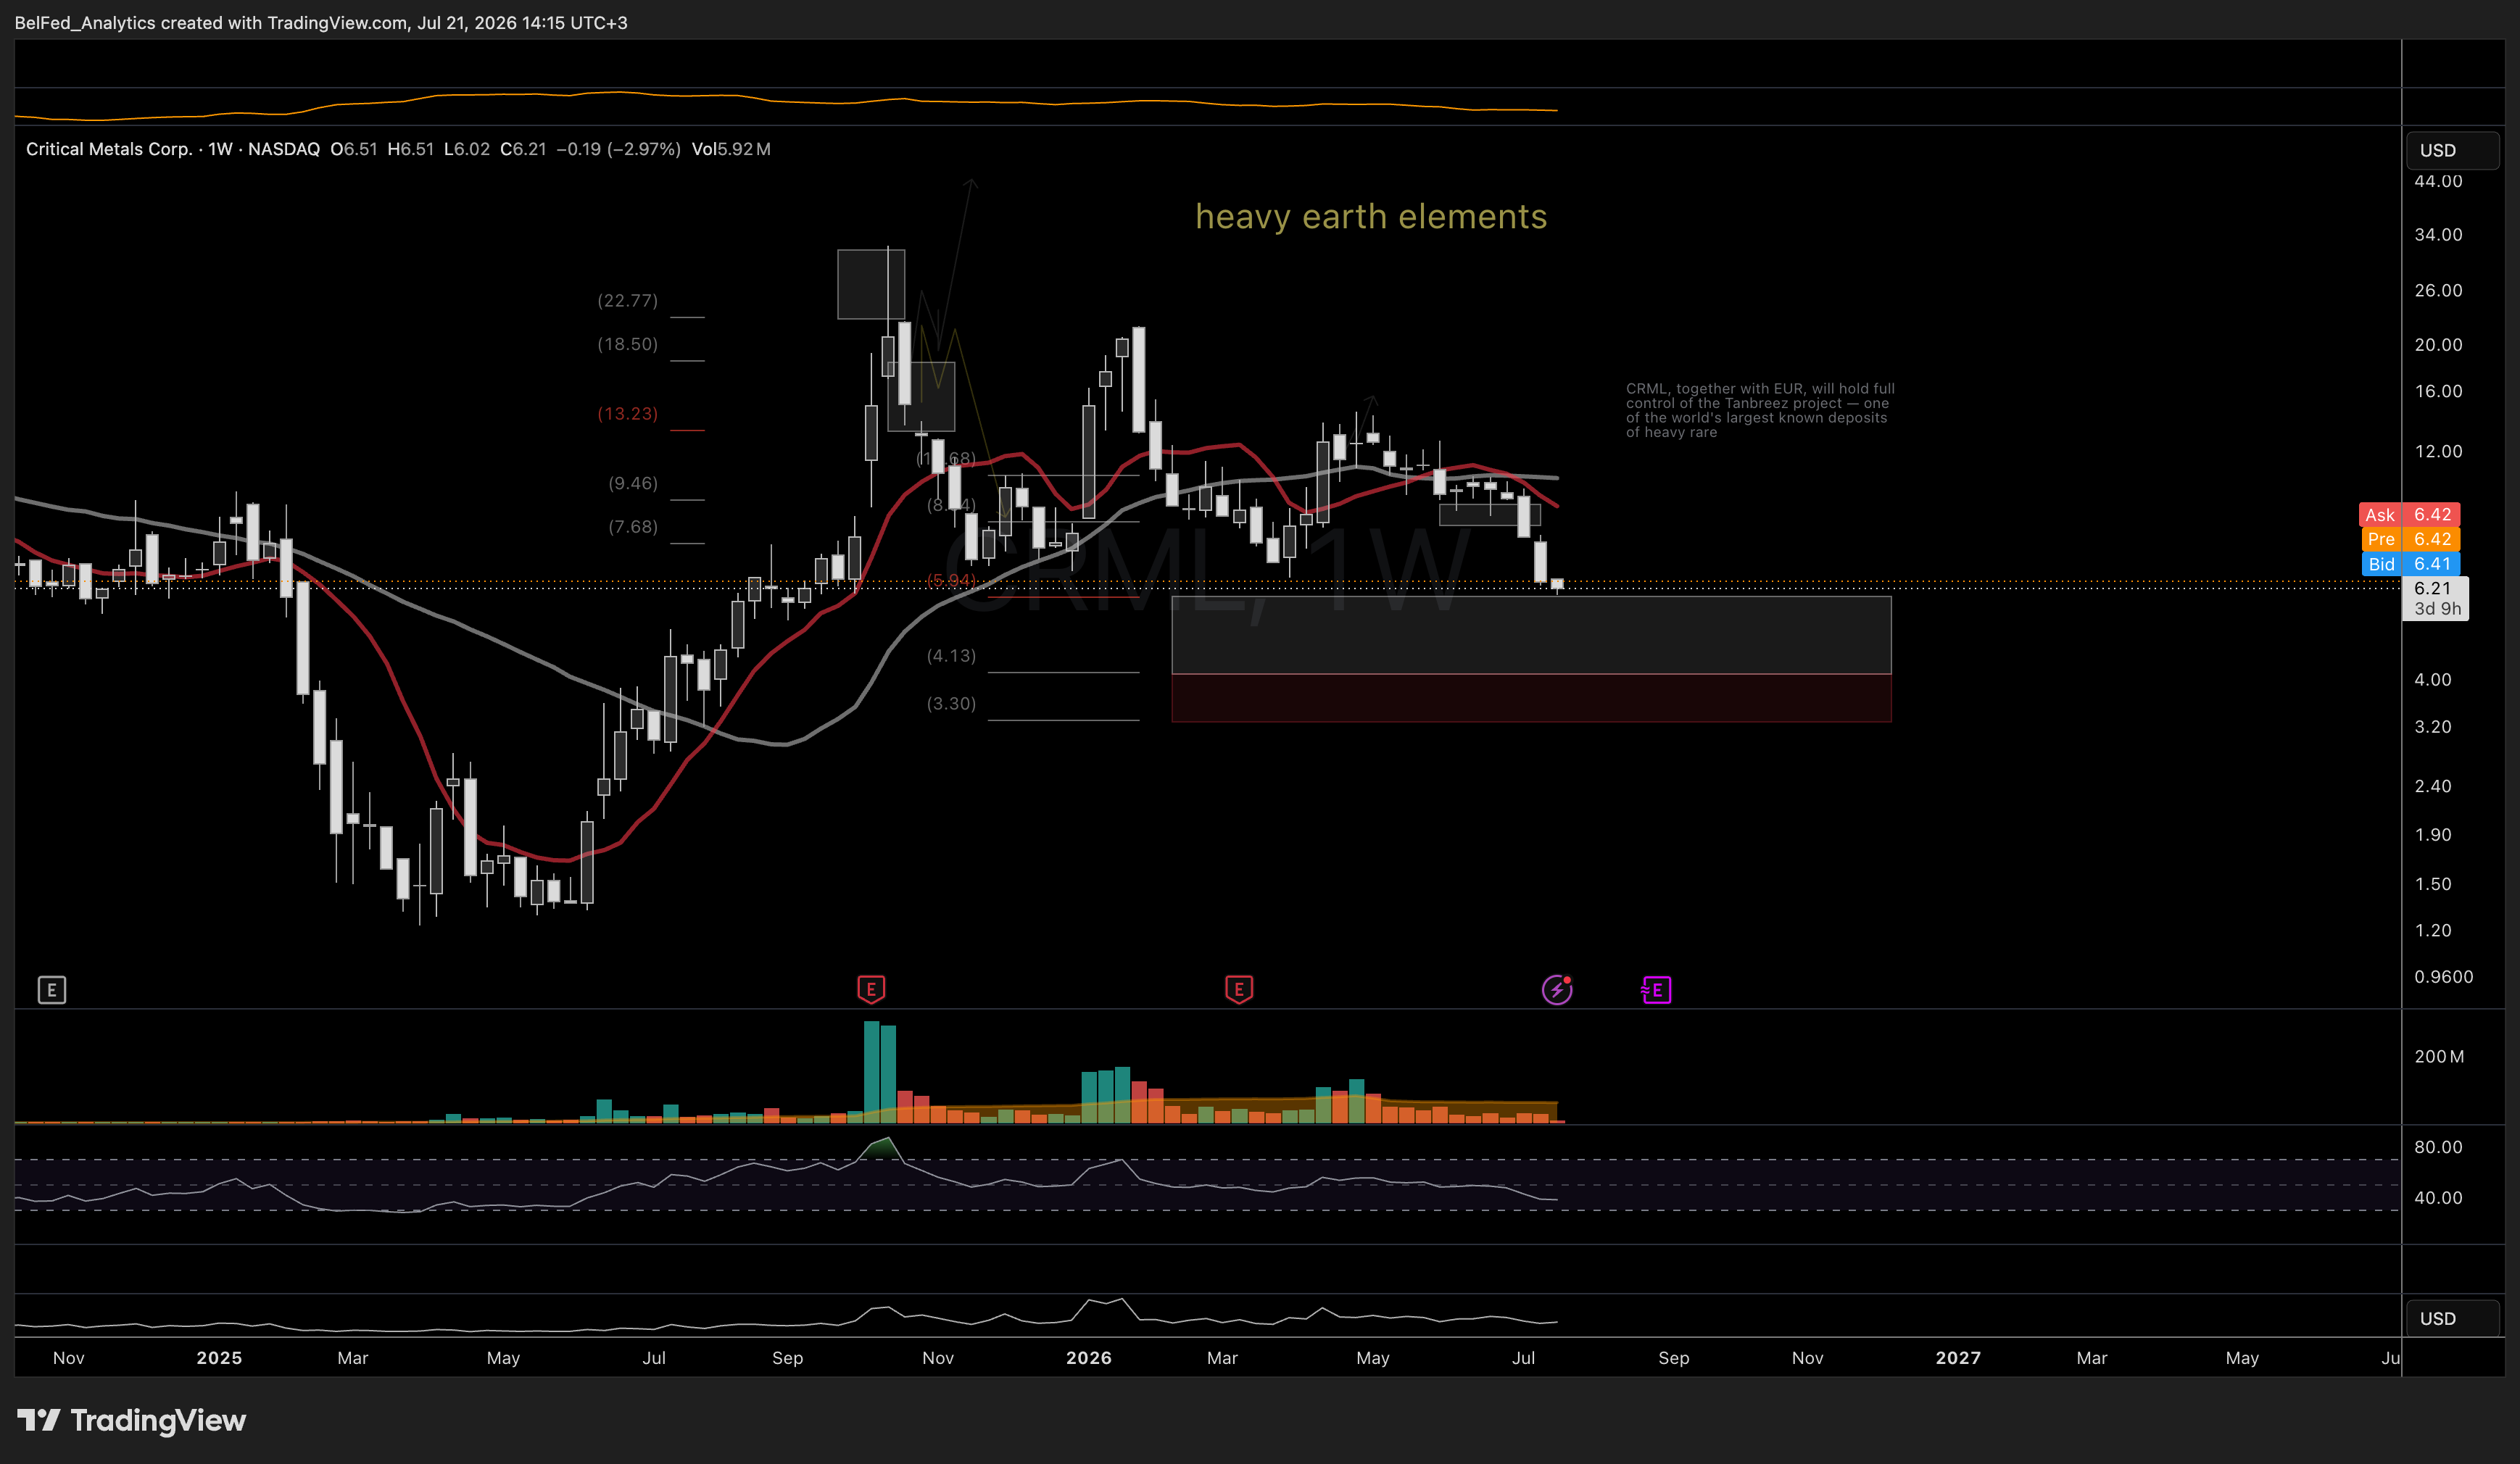
Task: Click the (4.13) level label
Action: tap(951, 655)
